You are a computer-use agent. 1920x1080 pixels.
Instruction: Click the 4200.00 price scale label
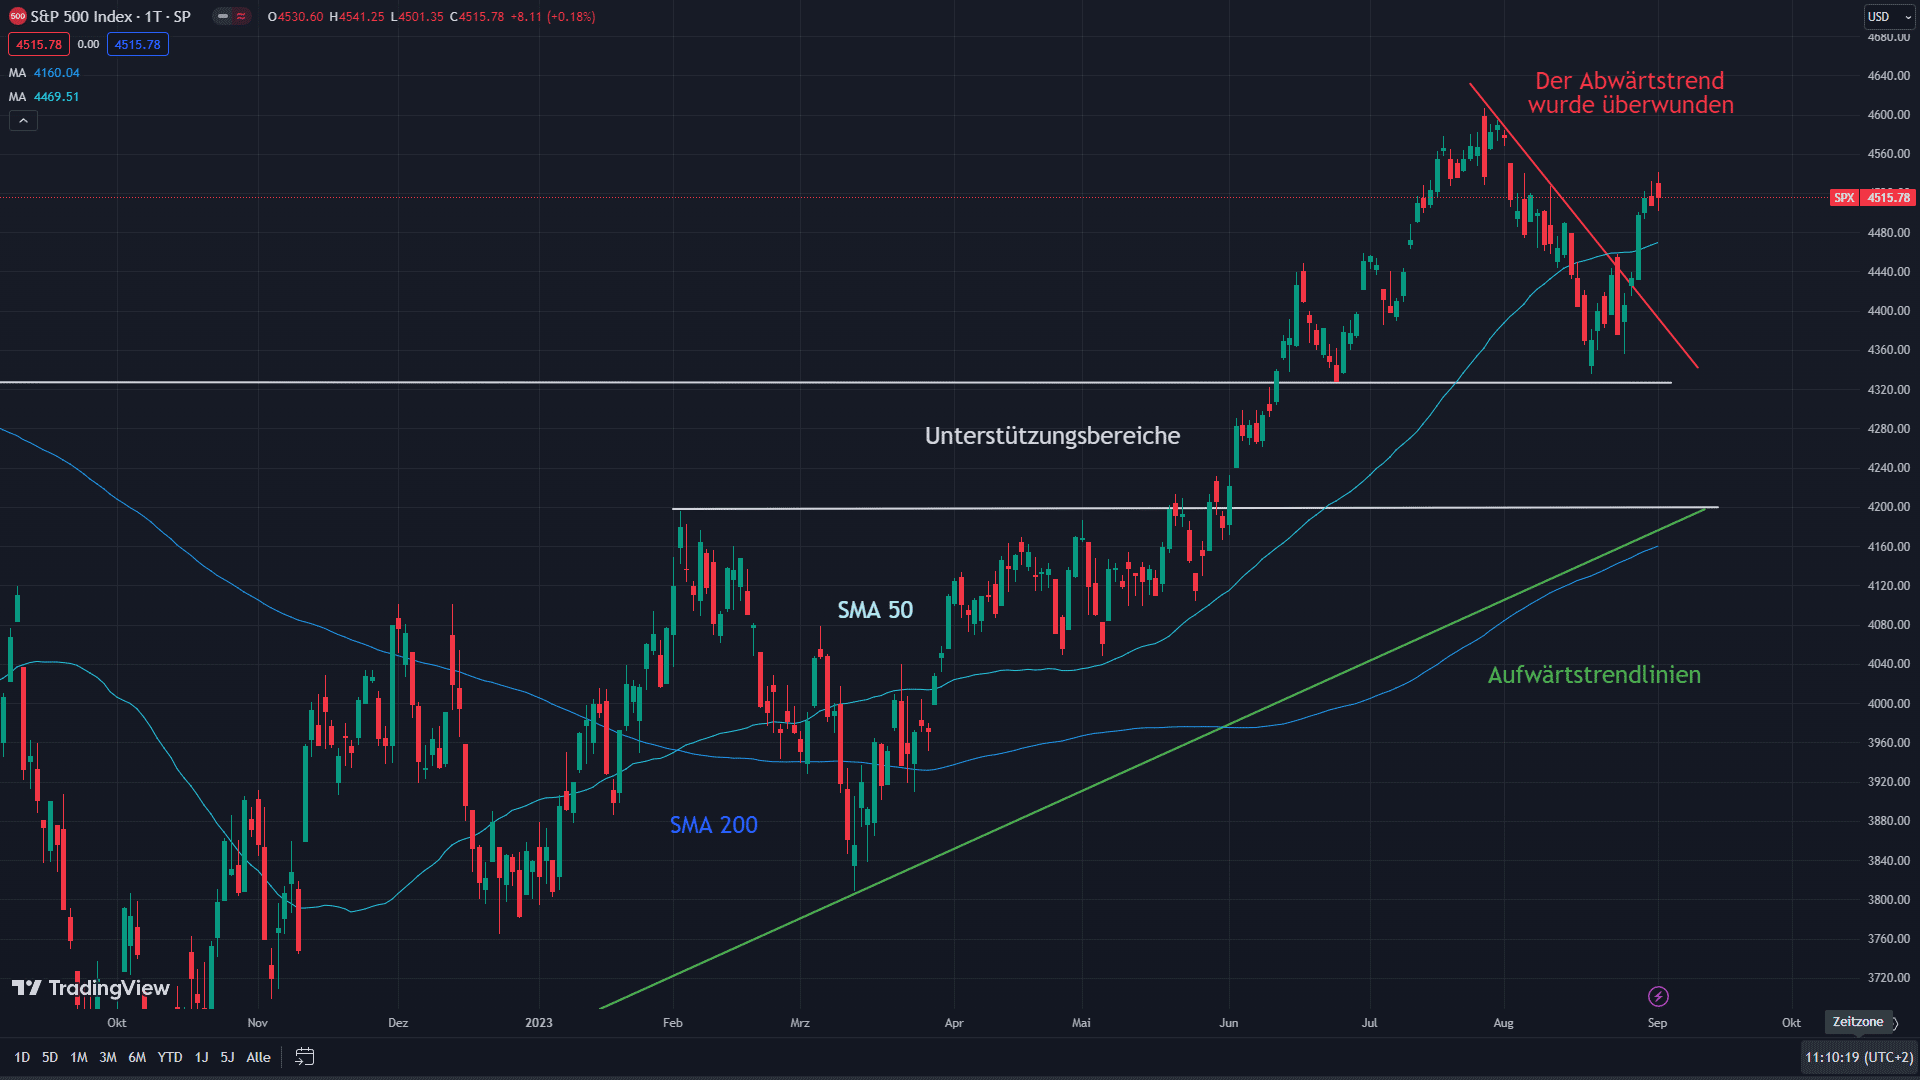(x=1888, y=507)
